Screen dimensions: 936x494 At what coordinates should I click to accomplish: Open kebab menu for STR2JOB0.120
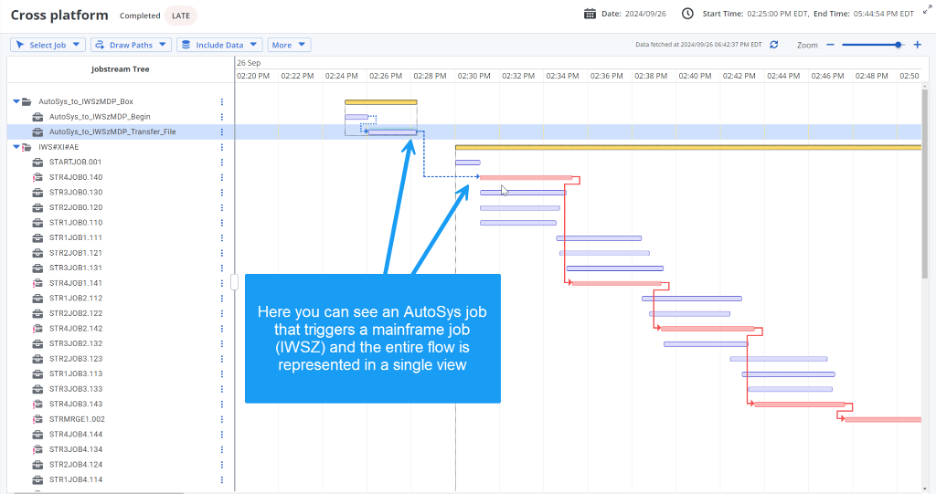[221, 208]
